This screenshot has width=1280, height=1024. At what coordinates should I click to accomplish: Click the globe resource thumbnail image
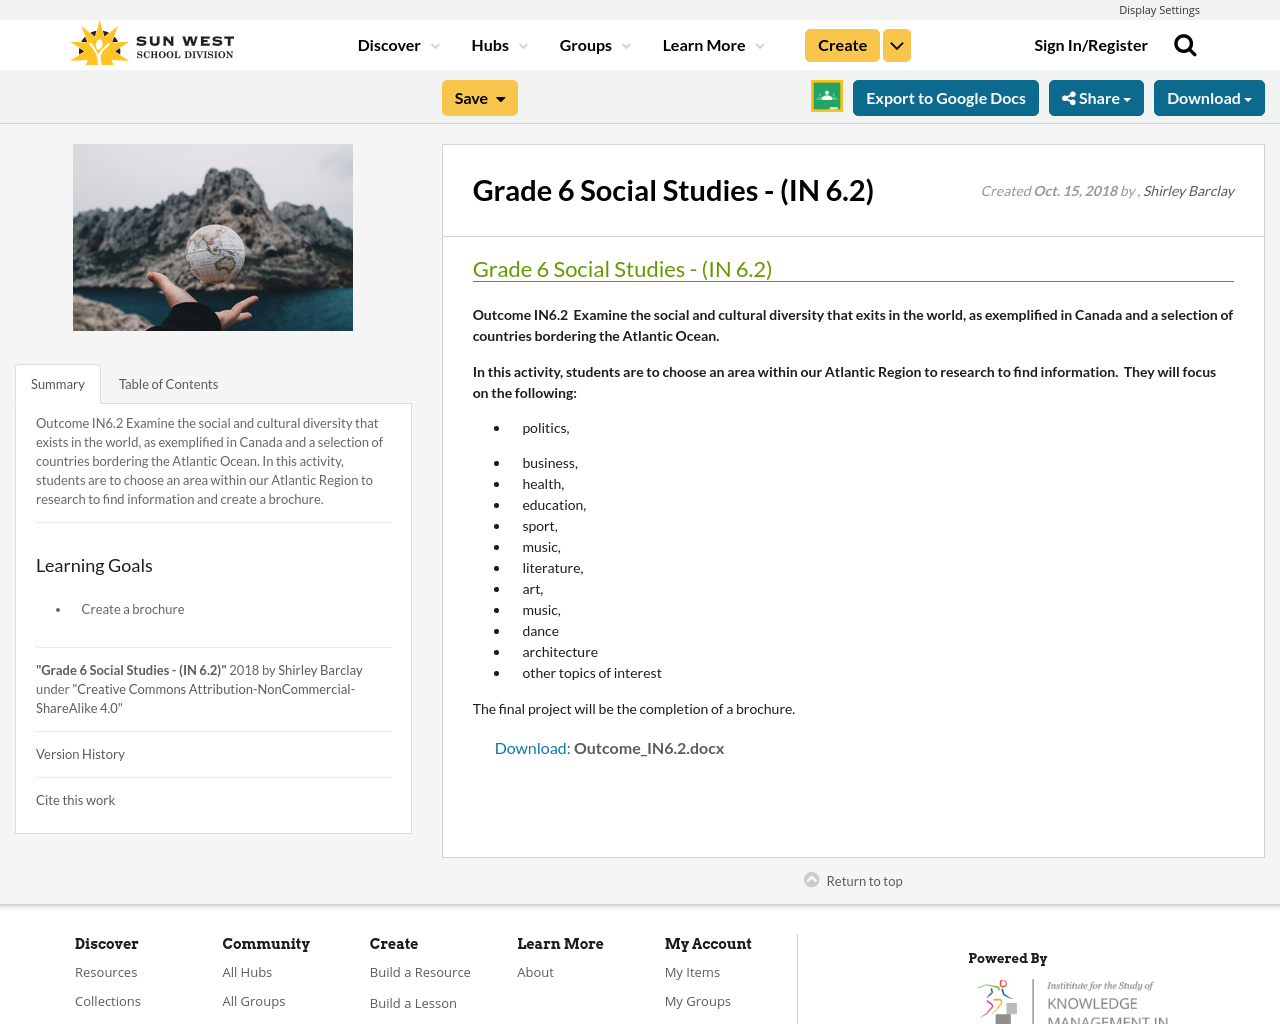(x=213, y=237)
